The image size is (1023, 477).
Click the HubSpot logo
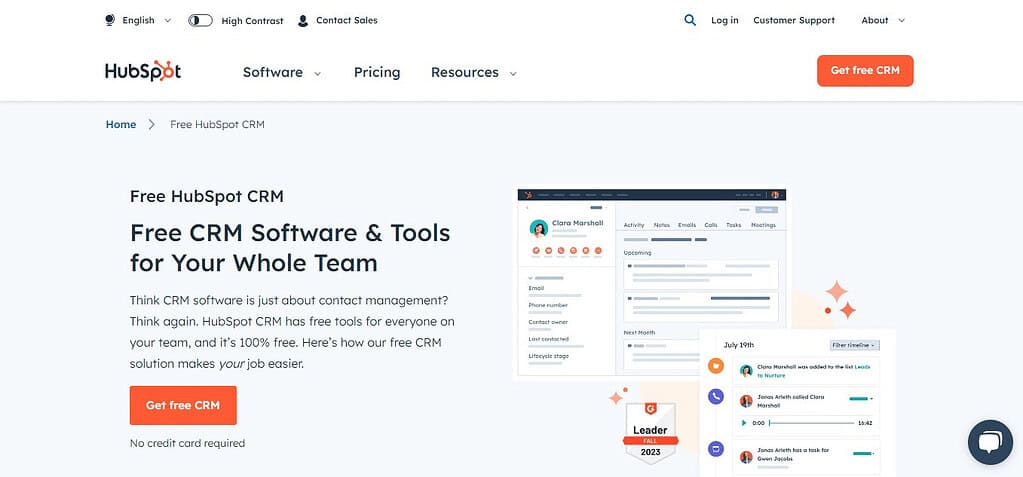tap(143, 71)
